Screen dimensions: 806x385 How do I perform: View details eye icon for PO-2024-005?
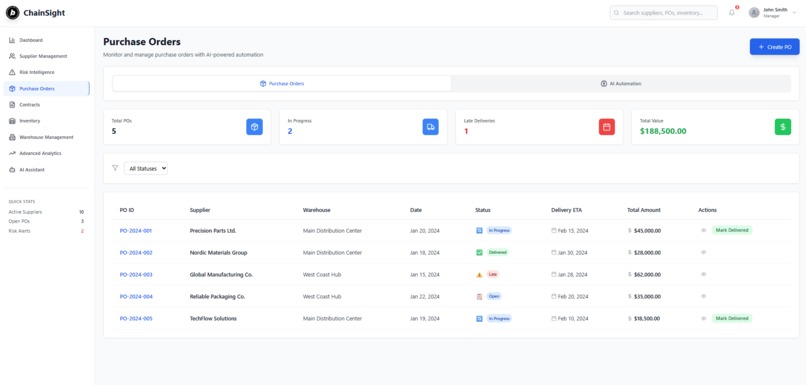coord(704,319)
